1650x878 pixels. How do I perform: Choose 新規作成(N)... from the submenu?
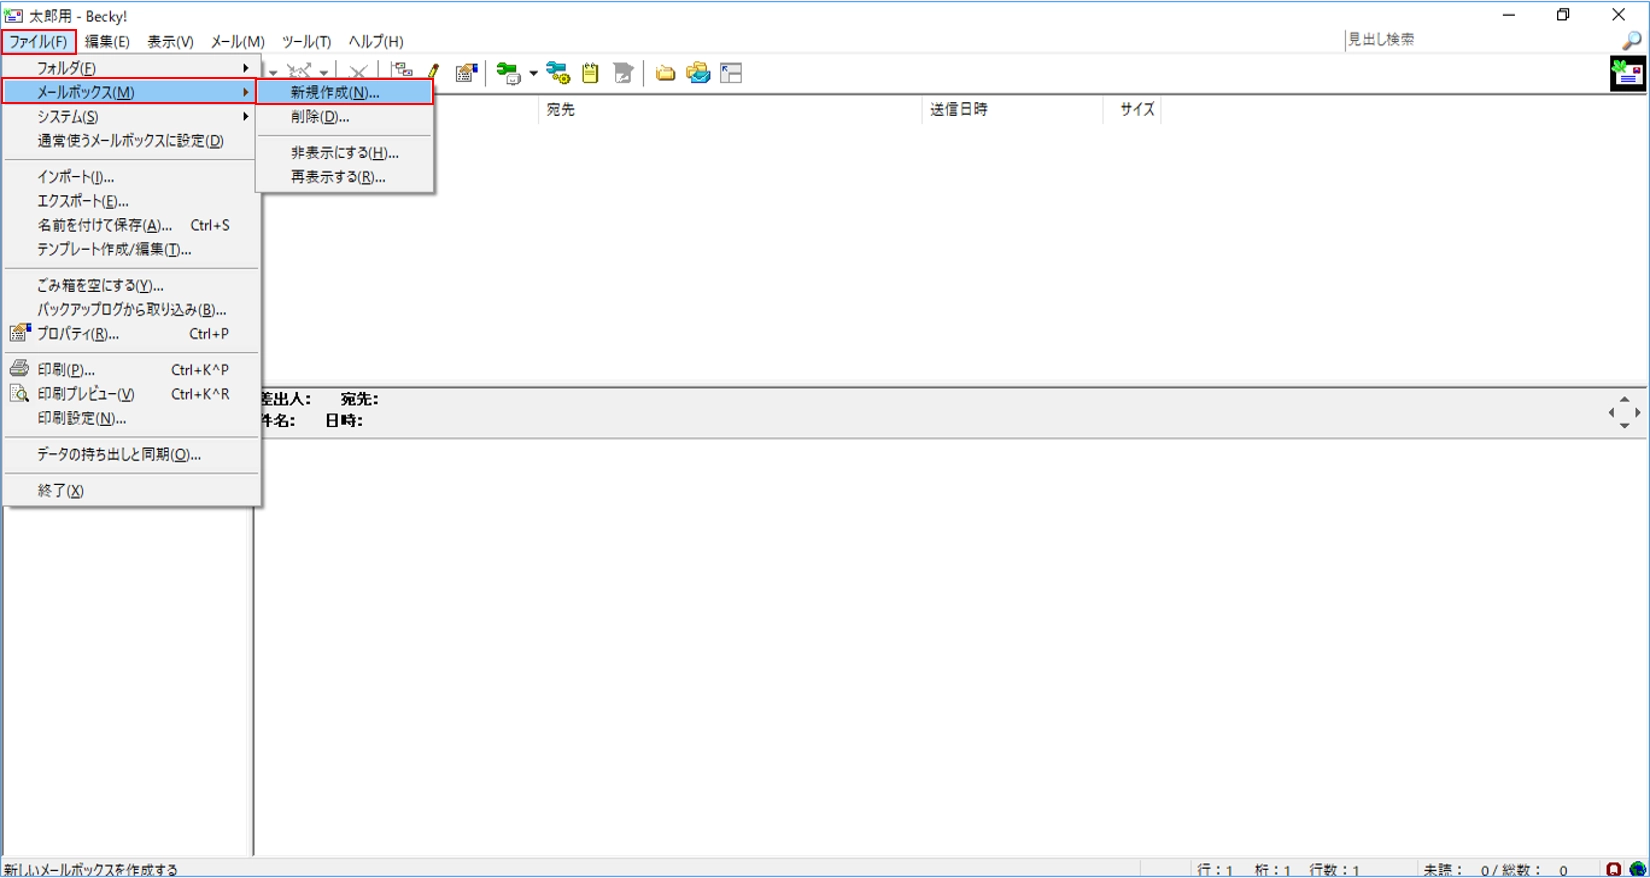pos(345,92)
